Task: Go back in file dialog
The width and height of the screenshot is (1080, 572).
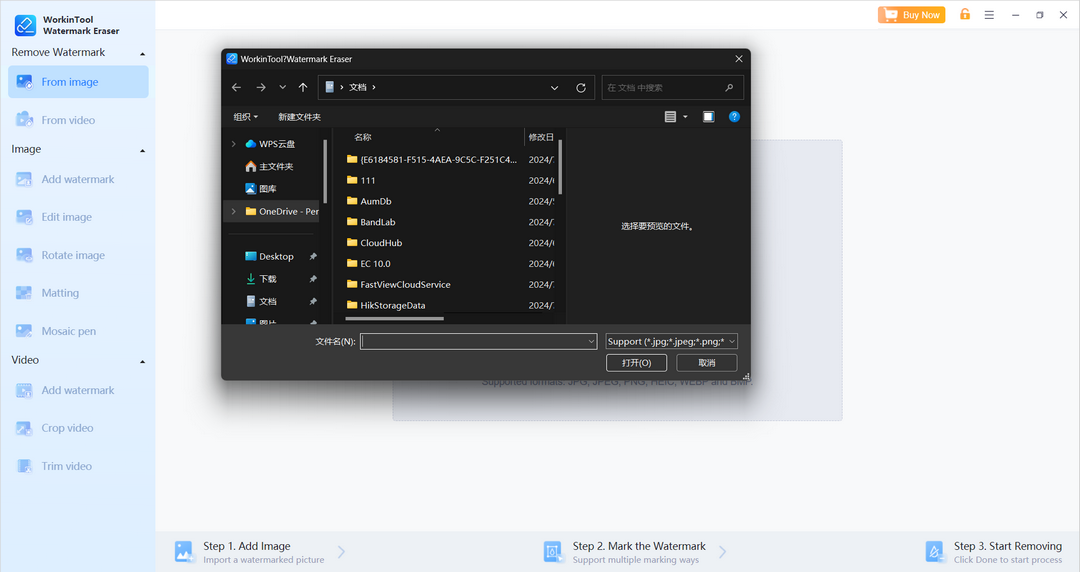Action: [x=236, y=88]
